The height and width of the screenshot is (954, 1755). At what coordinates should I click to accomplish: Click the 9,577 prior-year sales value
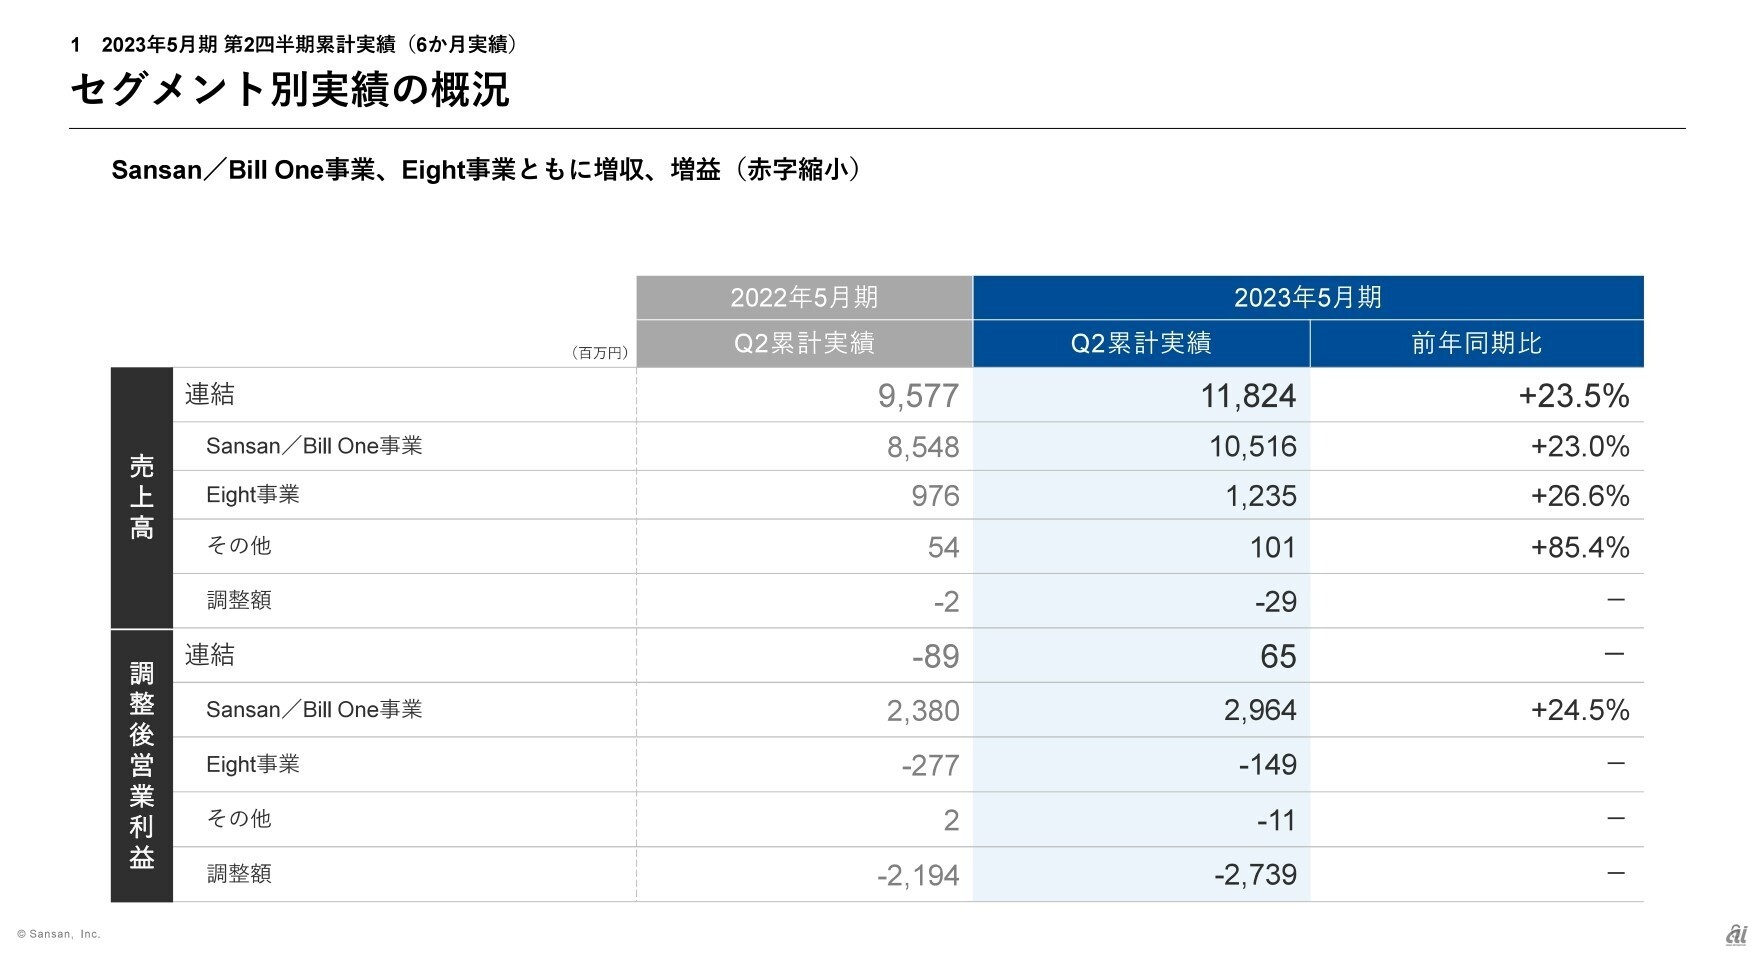coord(918,396)
